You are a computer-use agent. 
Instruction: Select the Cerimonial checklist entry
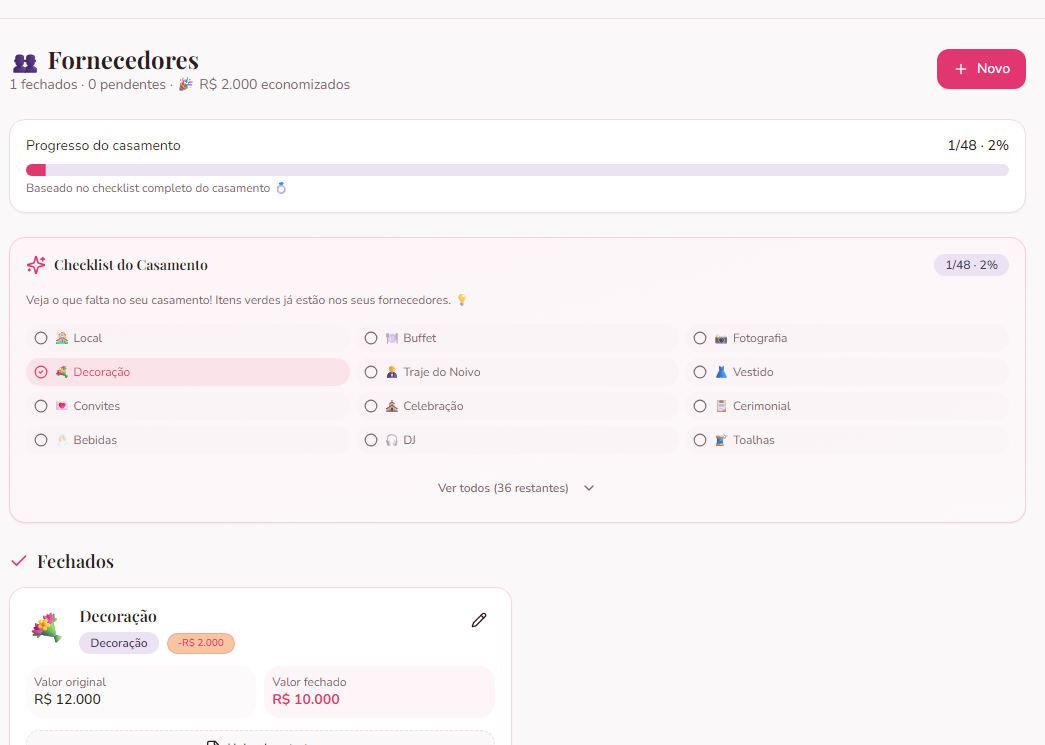[761, 406]
